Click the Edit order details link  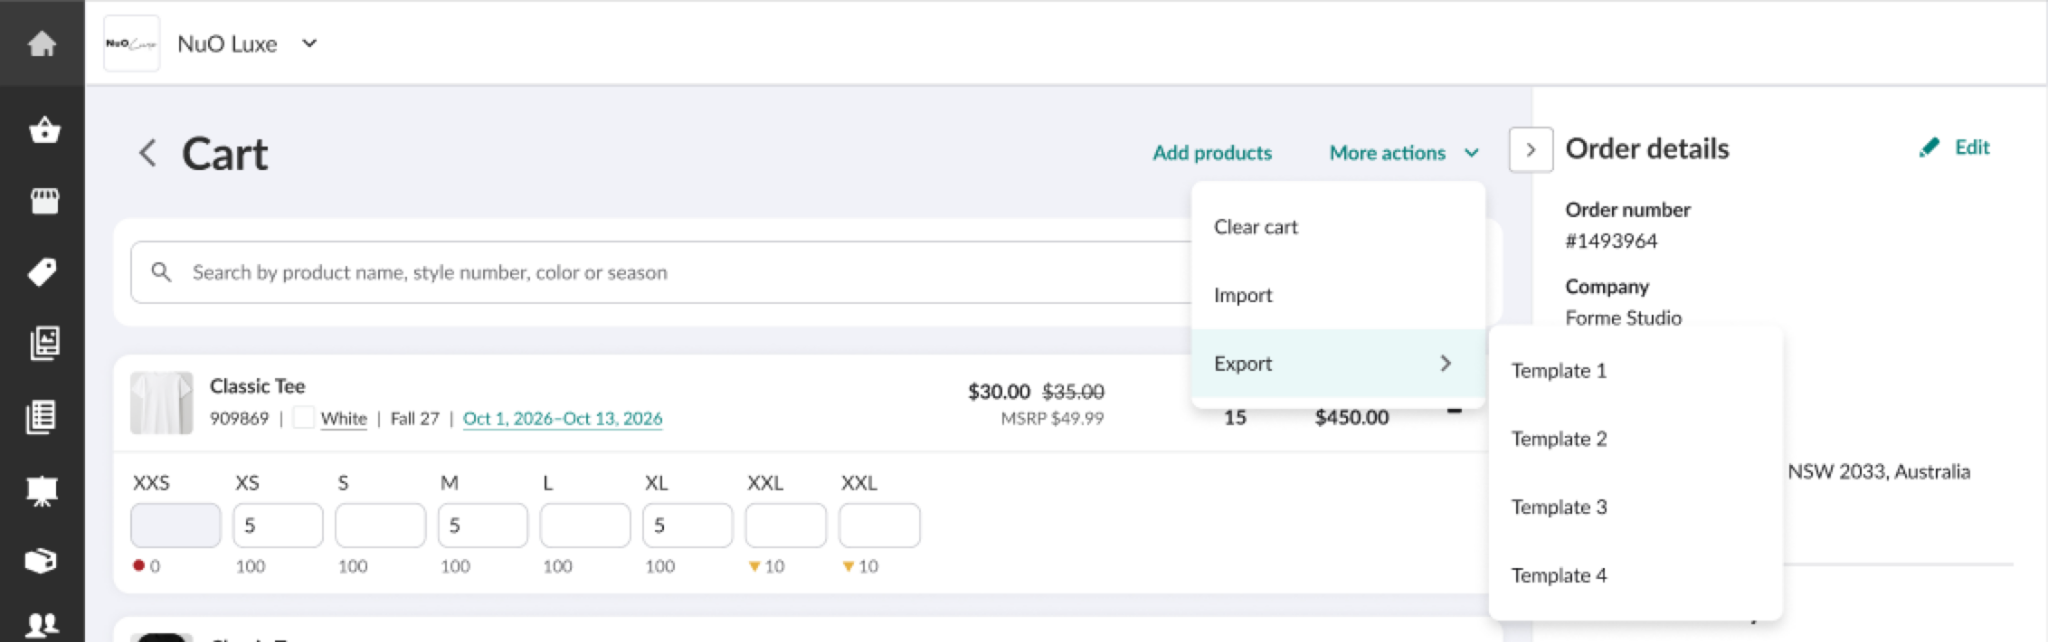point(1972,147)
